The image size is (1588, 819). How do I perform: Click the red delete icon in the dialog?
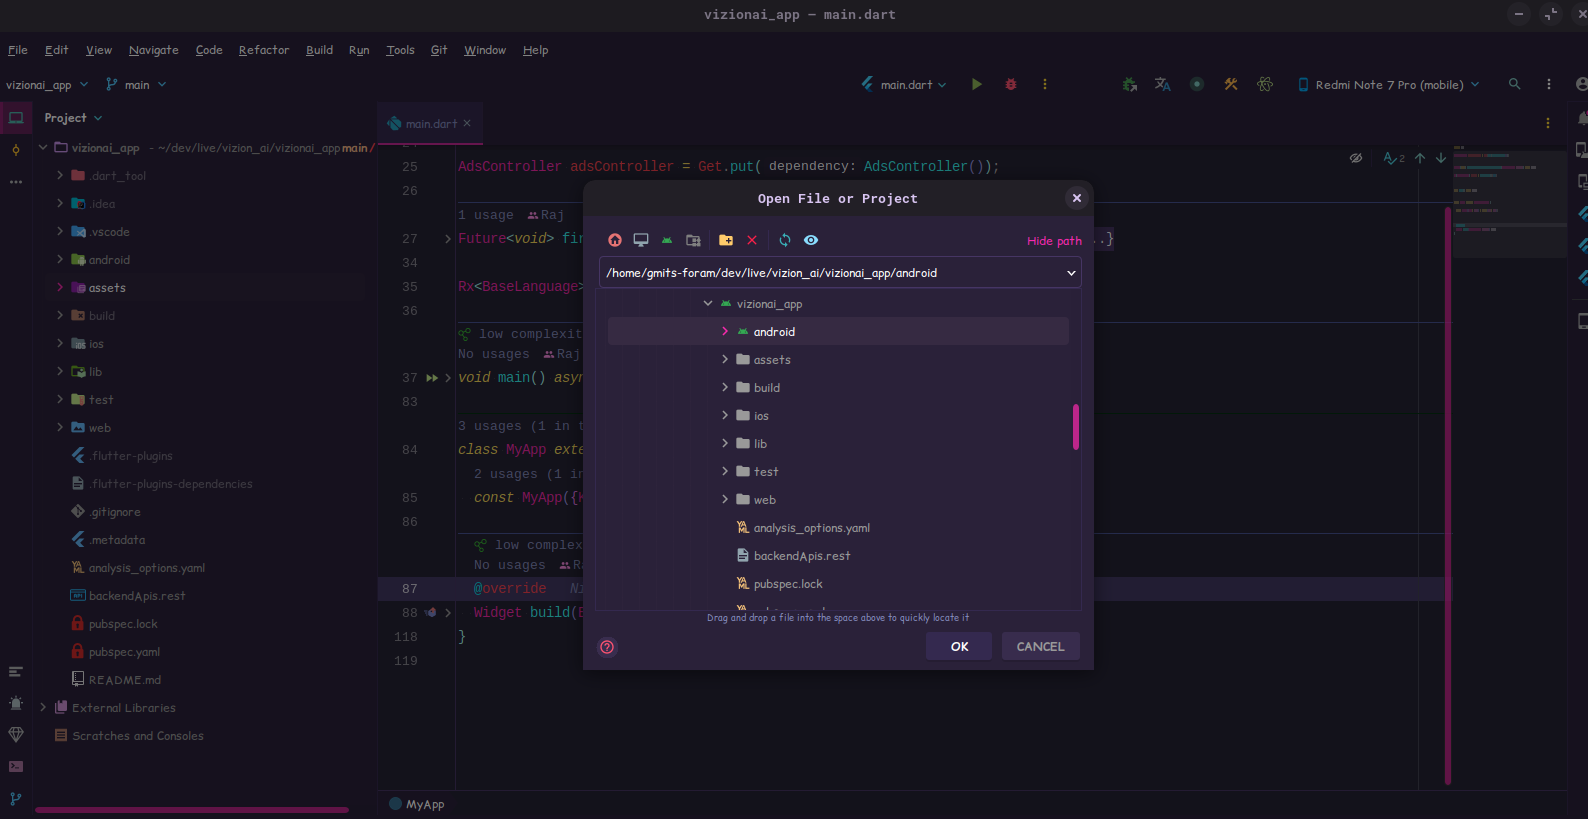752,240
